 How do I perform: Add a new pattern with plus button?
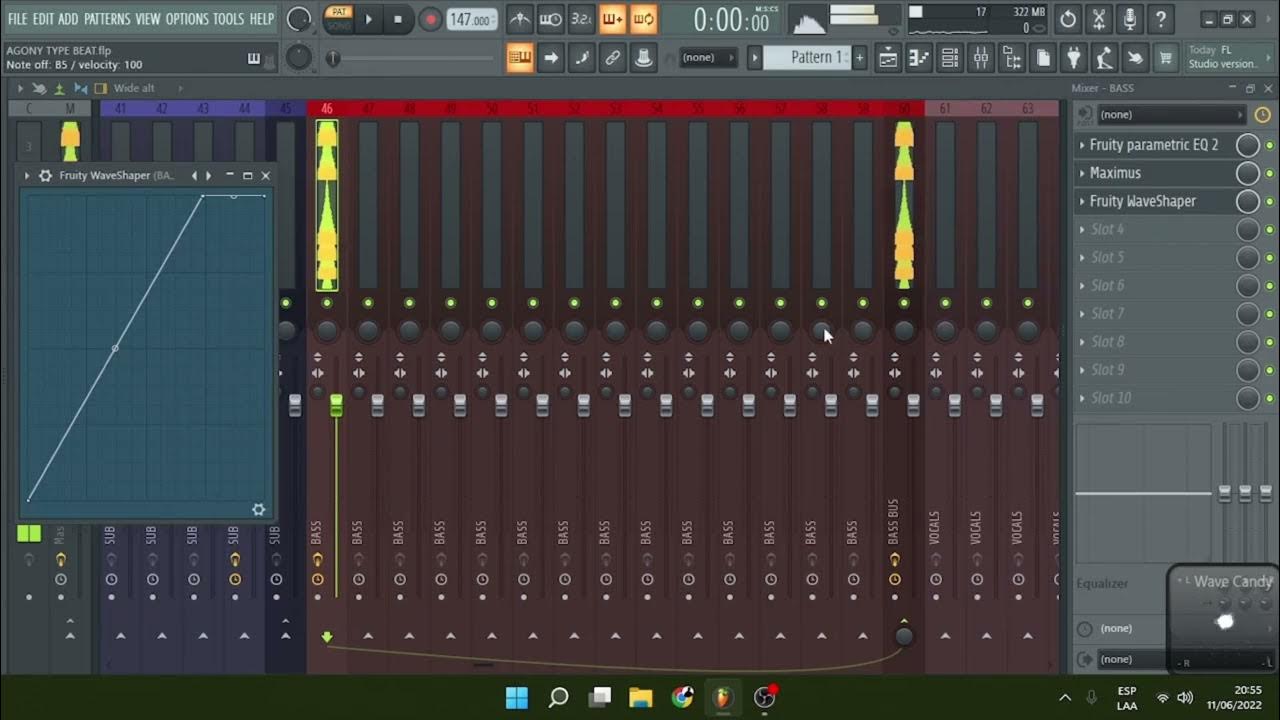(x=859, y=57)
